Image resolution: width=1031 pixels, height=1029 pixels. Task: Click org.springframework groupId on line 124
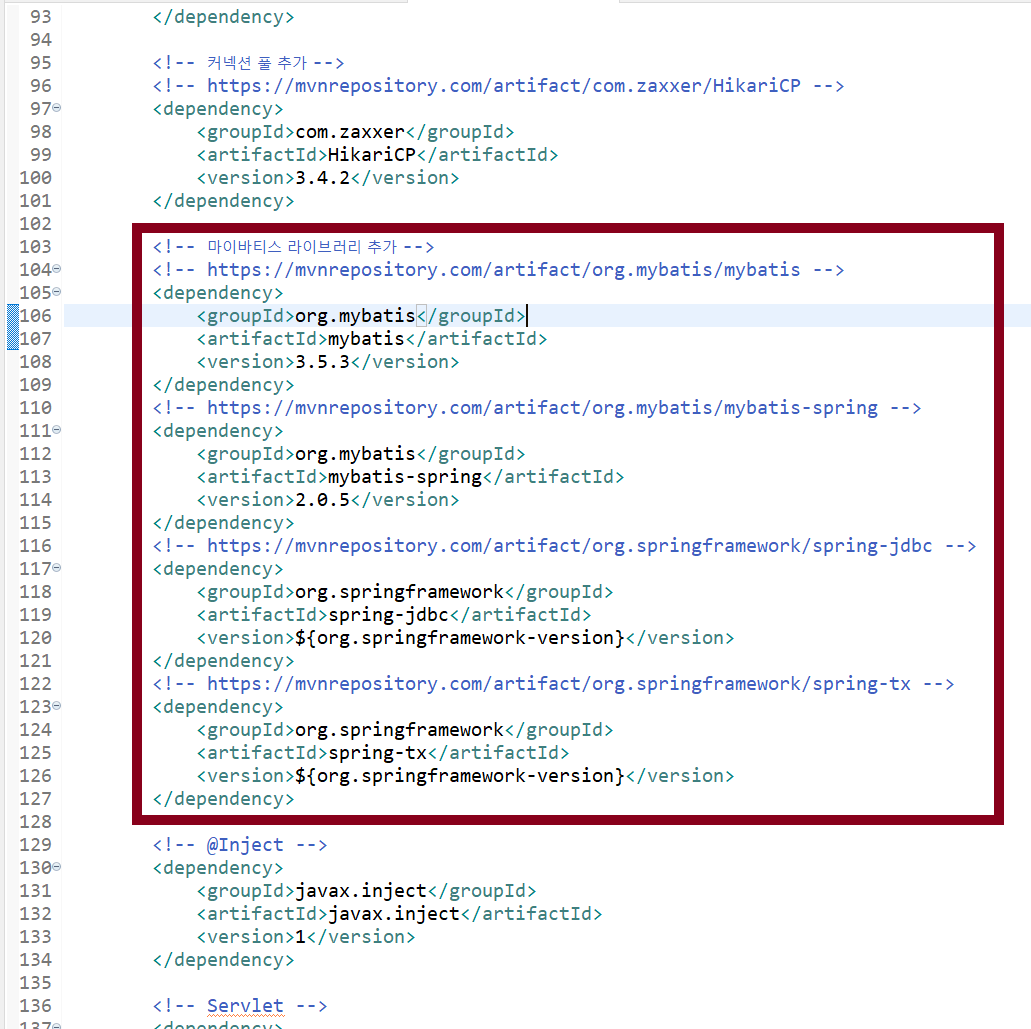click(399, 730)
